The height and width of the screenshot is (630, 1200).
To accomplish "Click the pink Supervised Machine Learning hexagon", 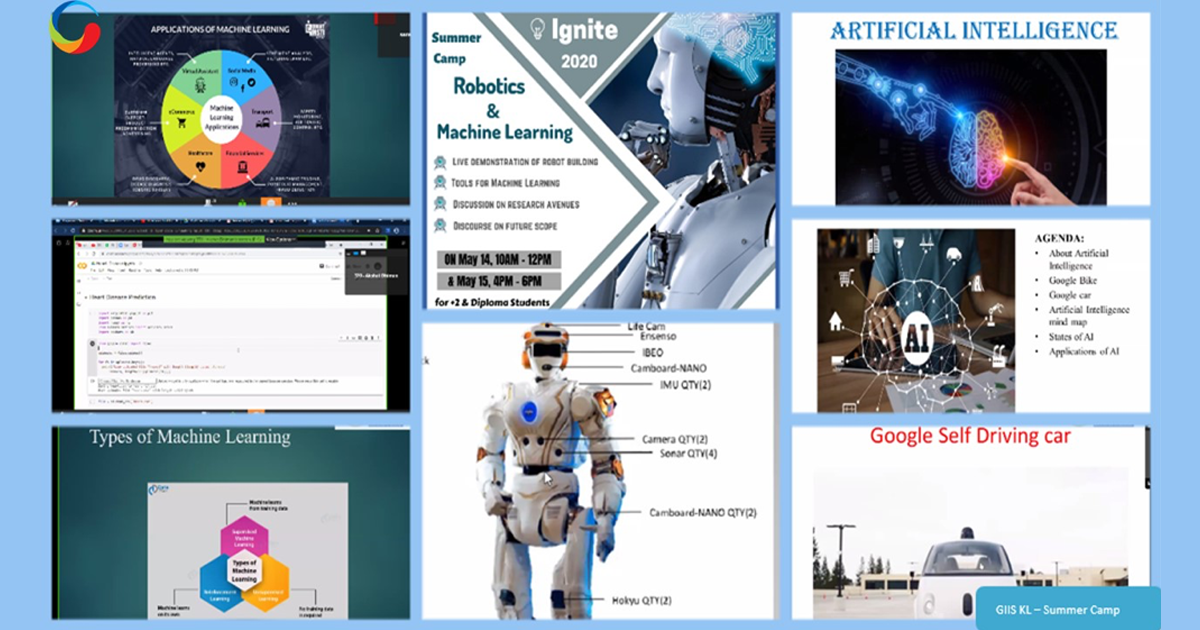I will [245, 538].
